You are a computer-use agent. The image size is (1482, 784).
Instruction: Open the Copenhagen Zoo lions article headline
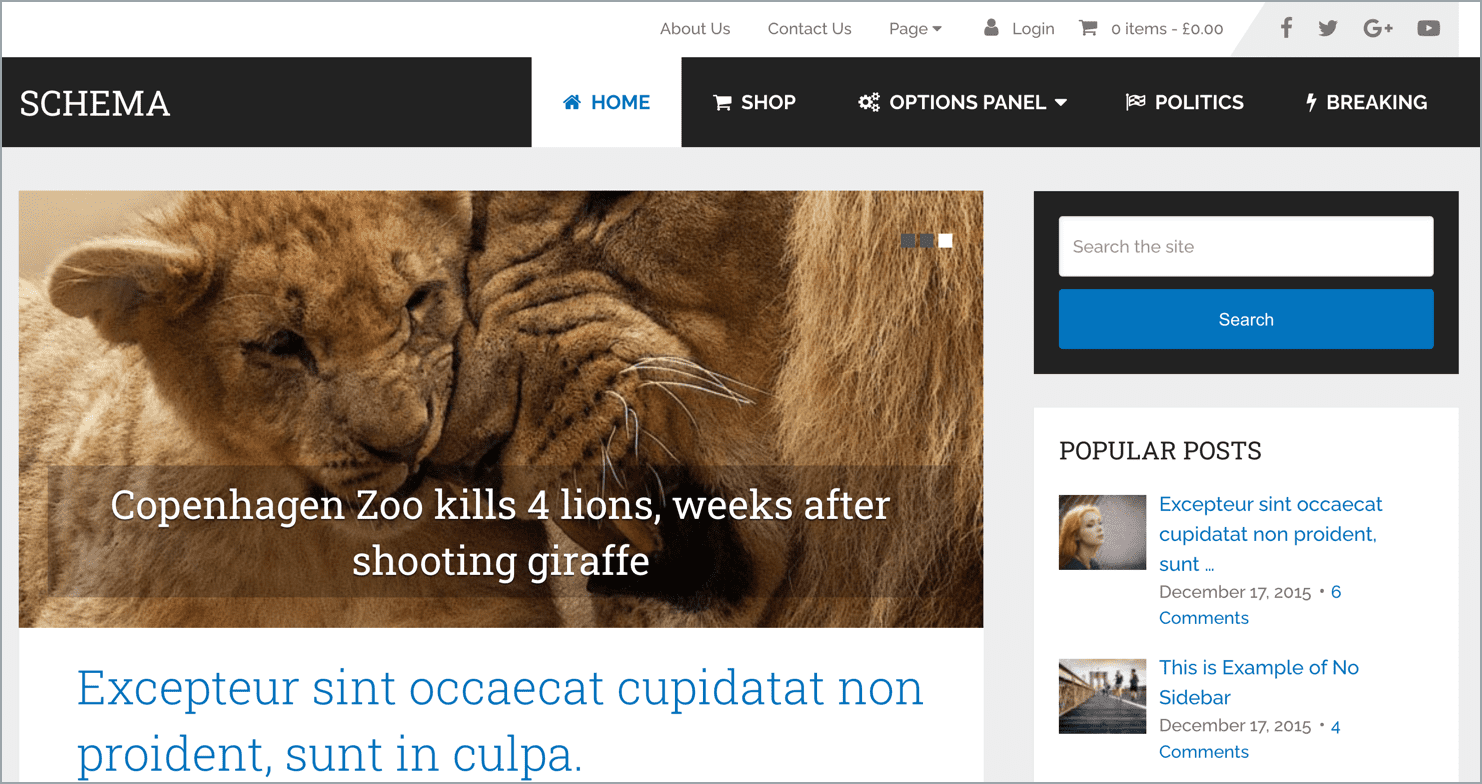(501, 531)
